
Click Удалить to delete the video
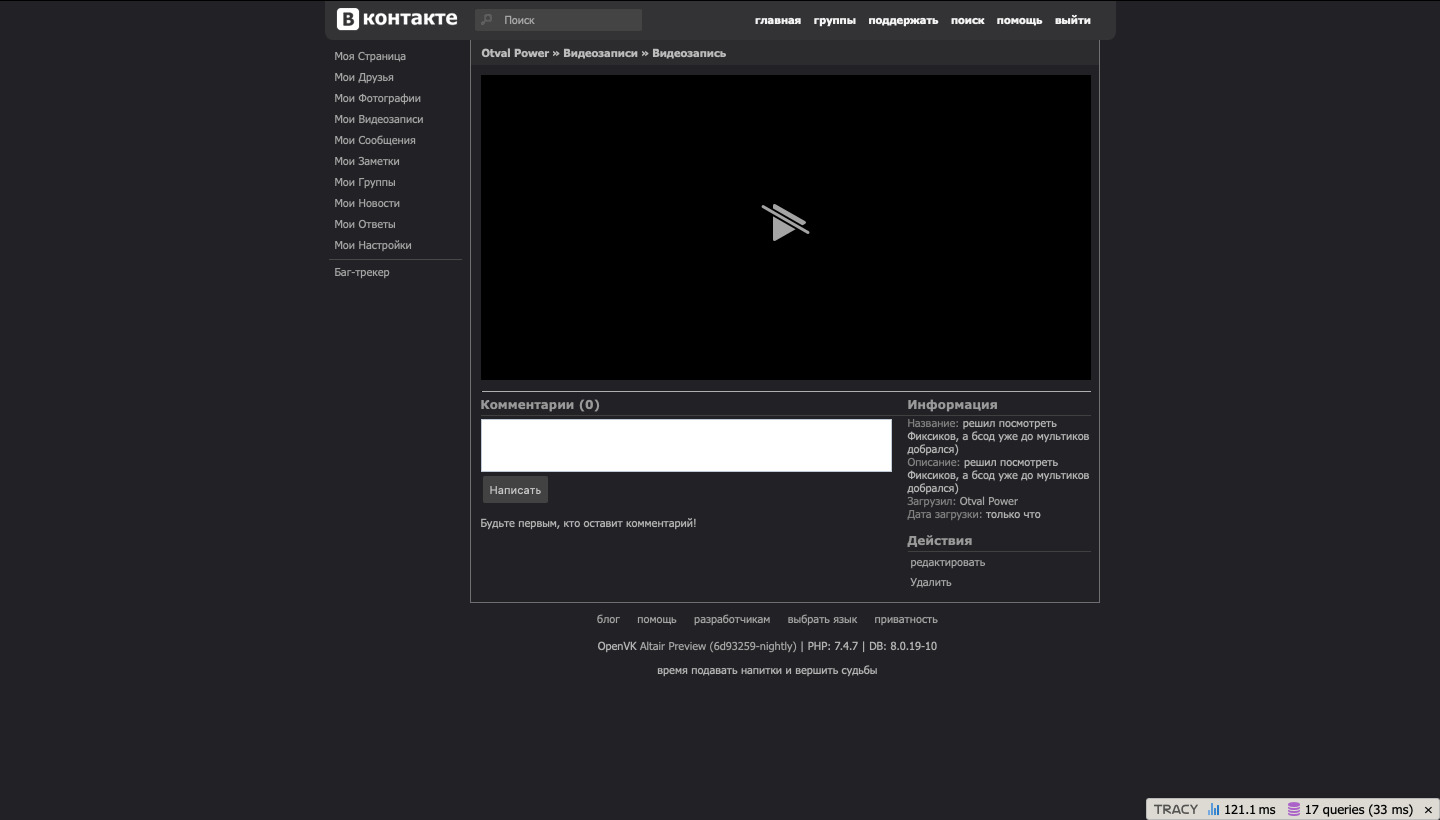931,582
